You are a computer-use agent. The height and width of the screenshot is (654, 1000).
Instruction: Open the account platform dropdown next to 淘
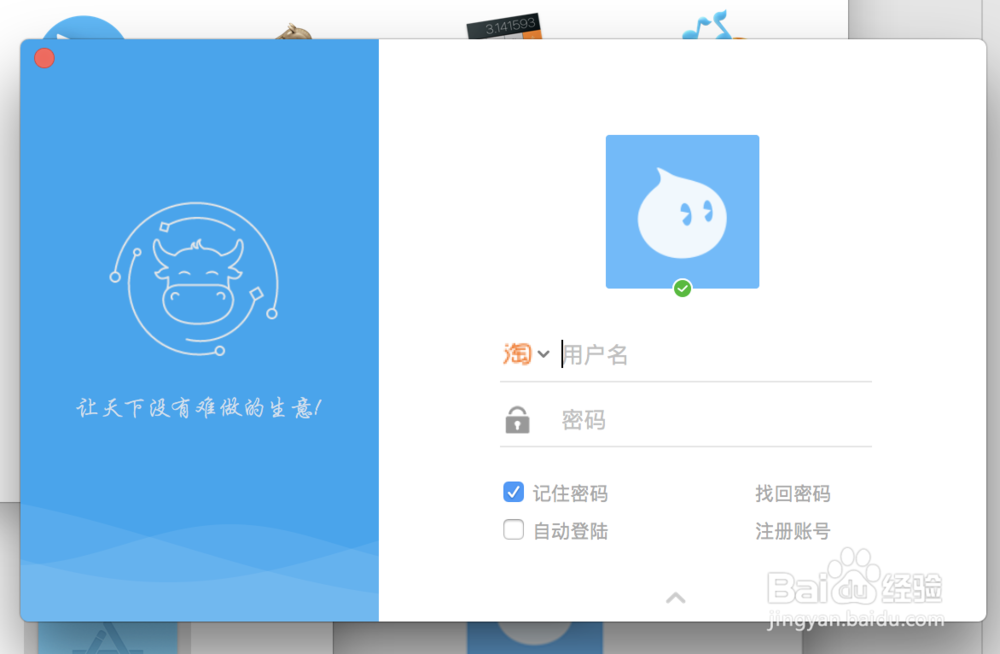543,354
